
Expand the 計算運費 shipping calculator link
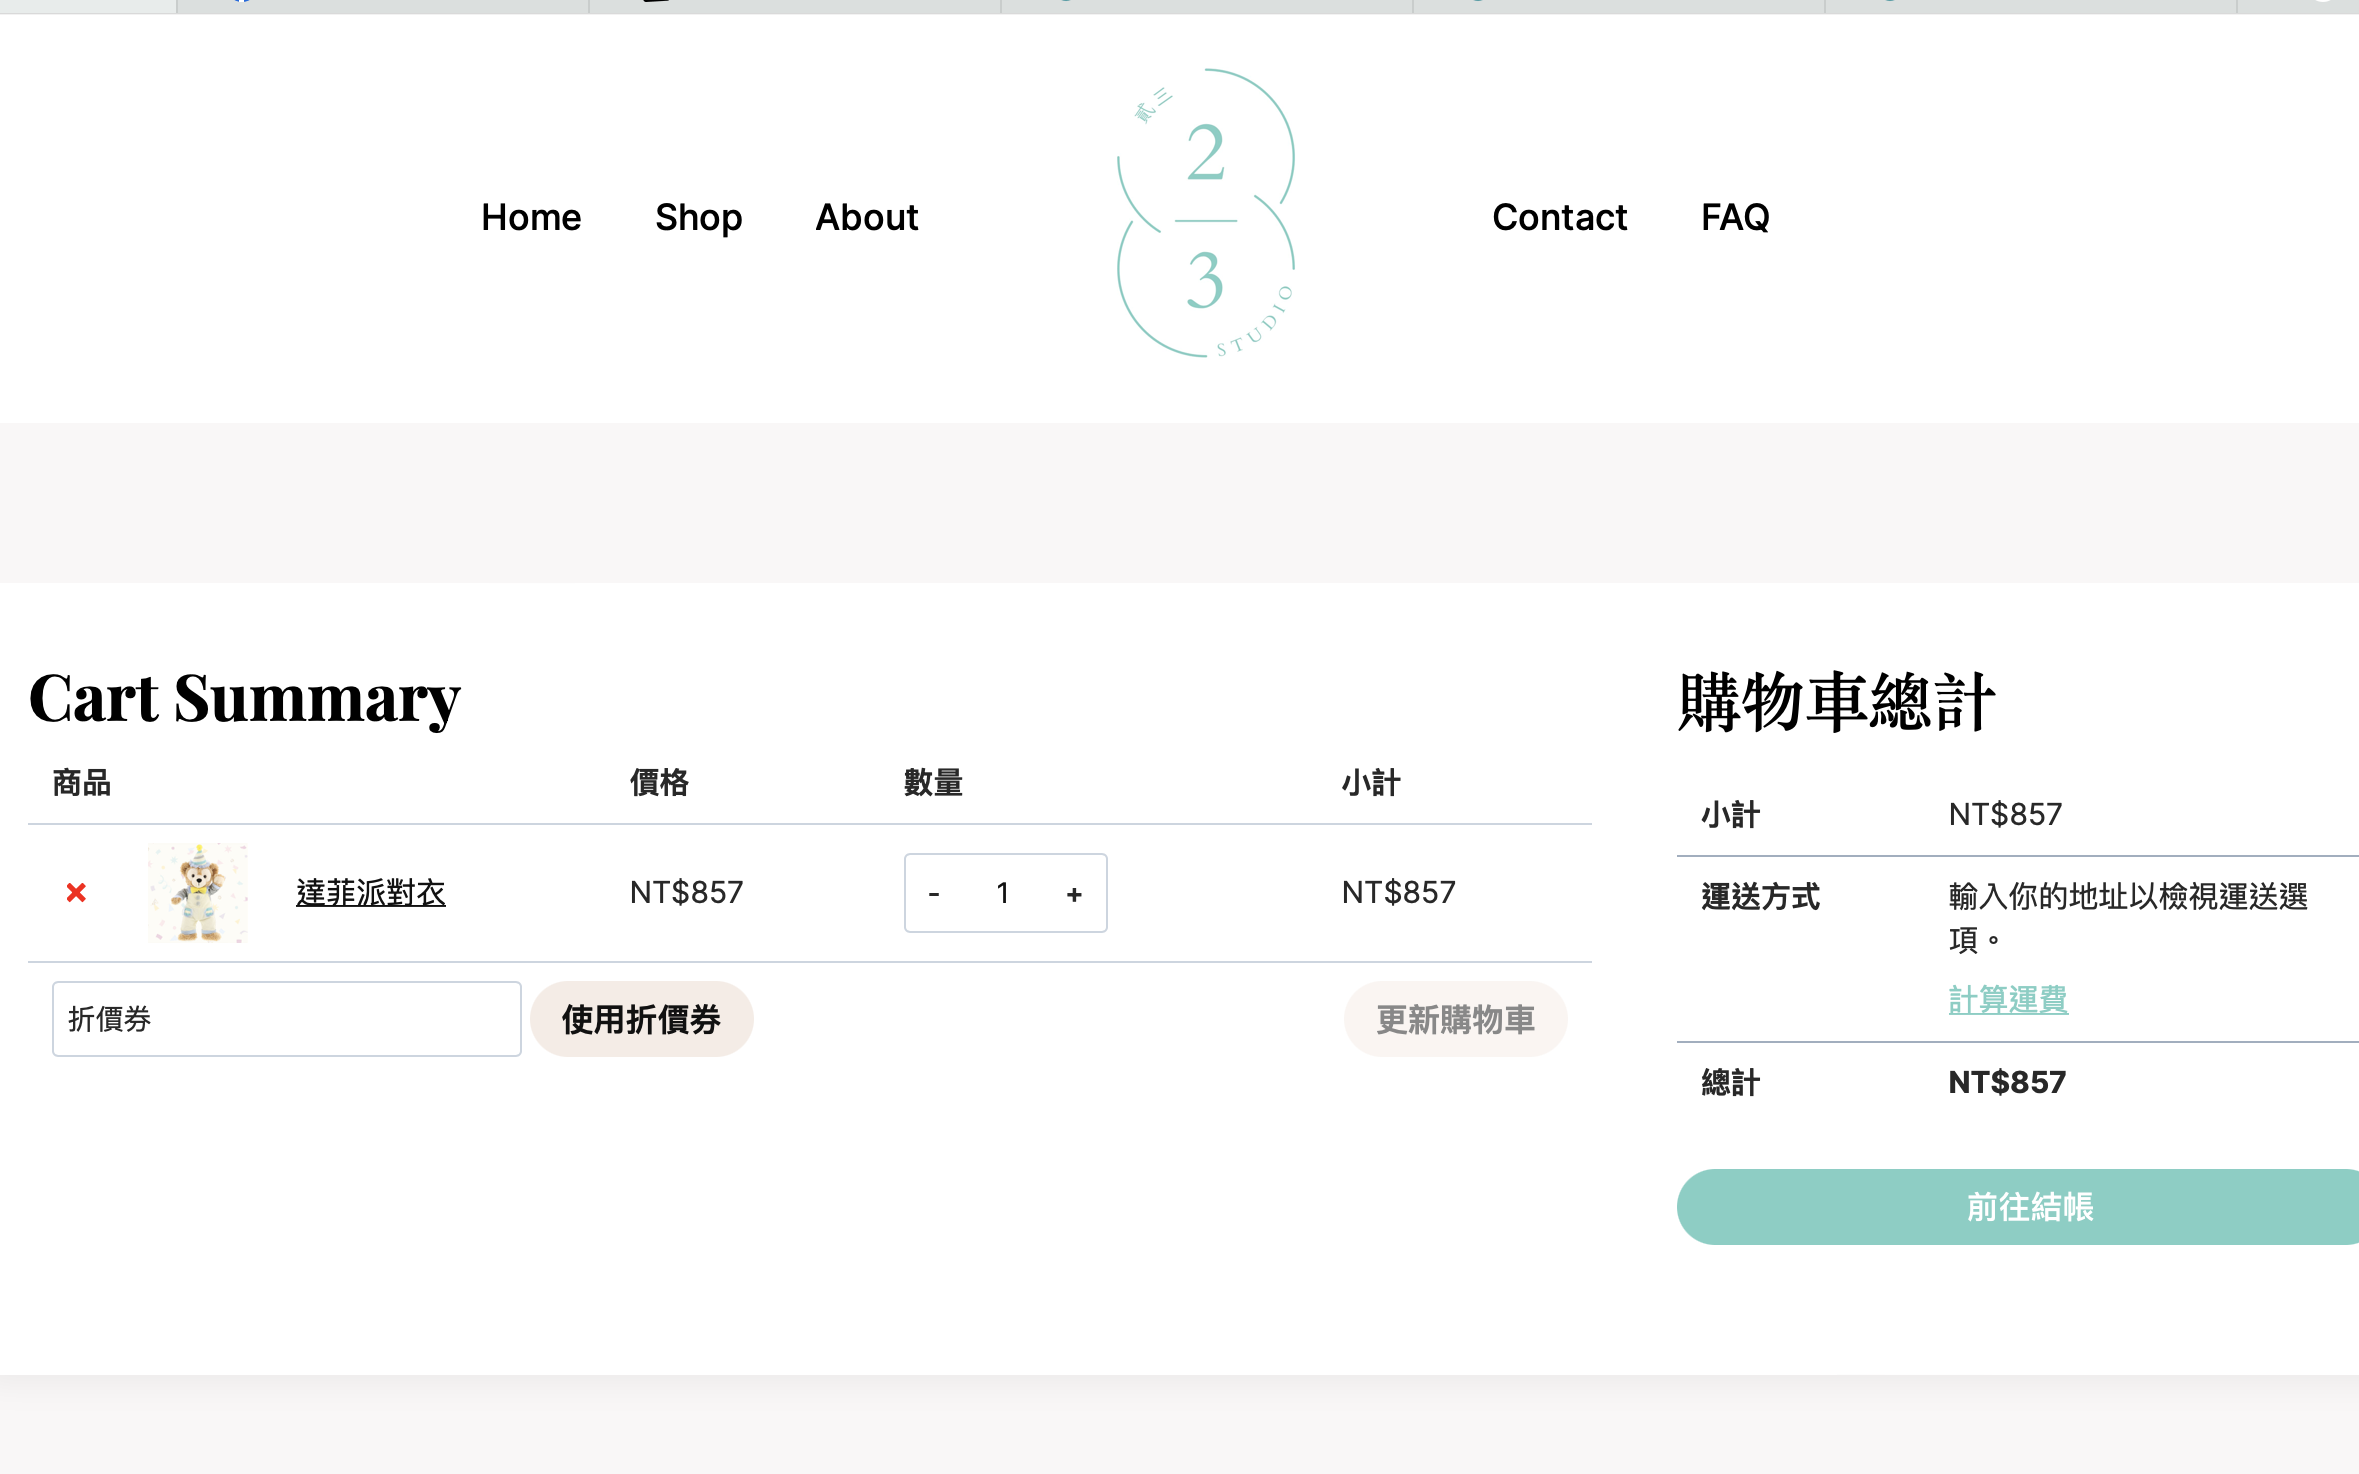2007,999
